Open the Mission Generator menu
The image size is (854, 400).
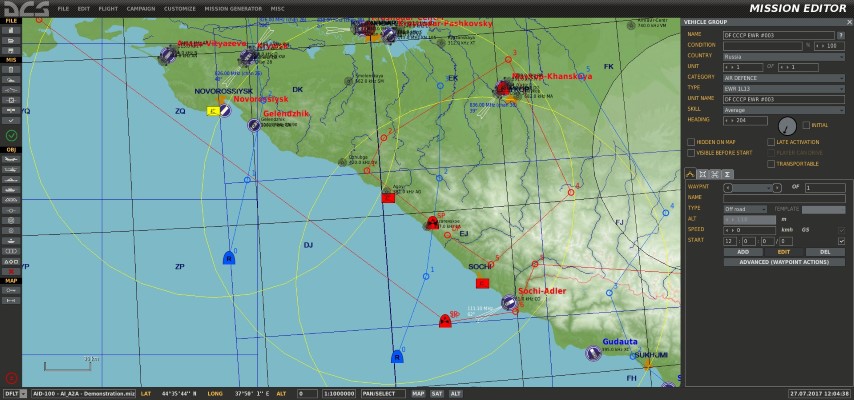(x=233, y=8)
